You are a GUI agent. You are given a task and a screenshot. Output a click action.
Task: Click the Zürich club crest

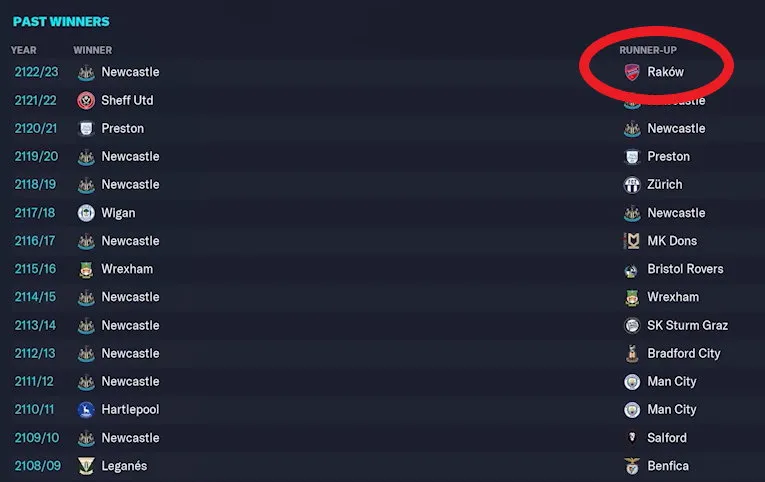point(632,185)
